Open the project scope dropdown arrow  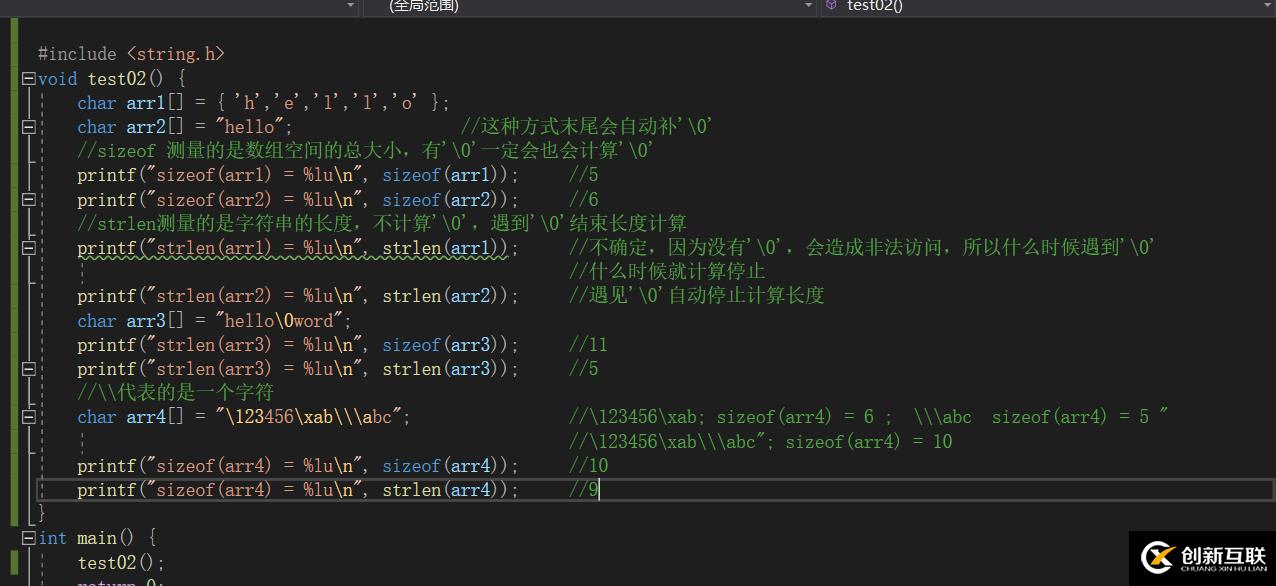click(x=350, y=6)
